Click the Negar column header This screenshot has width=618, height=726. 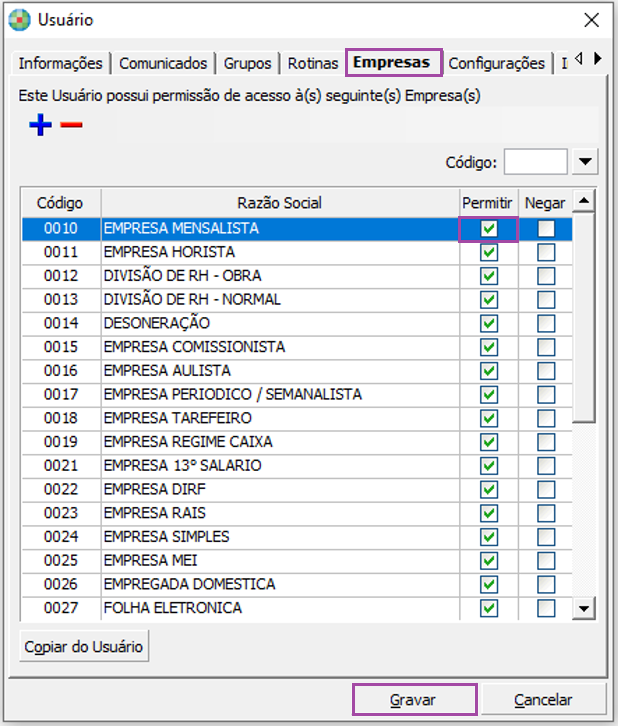(545, 203)
